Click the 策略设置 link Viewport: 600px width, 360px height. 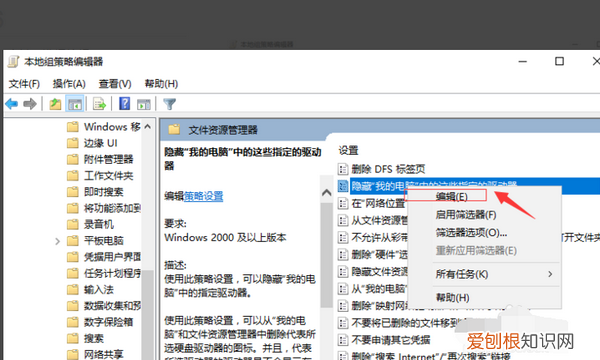pos(204,196)
